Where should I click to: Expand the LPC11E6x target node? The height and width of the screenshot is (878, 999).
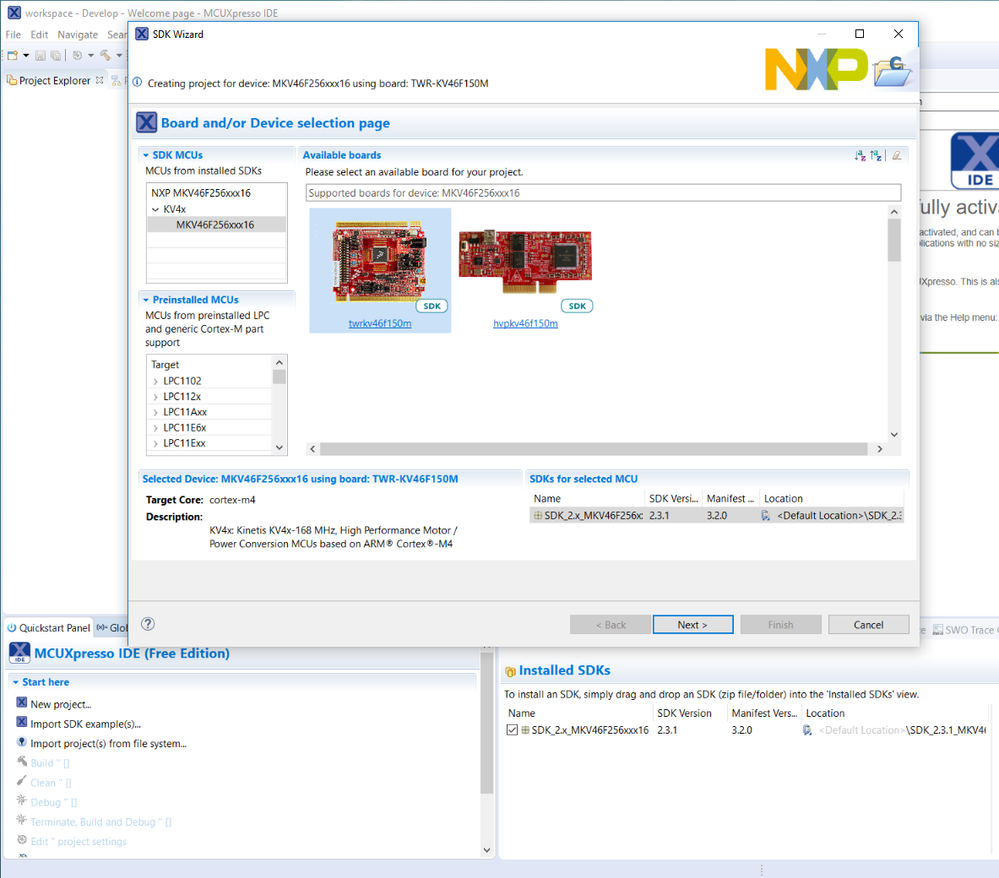[x=155, y=428]
